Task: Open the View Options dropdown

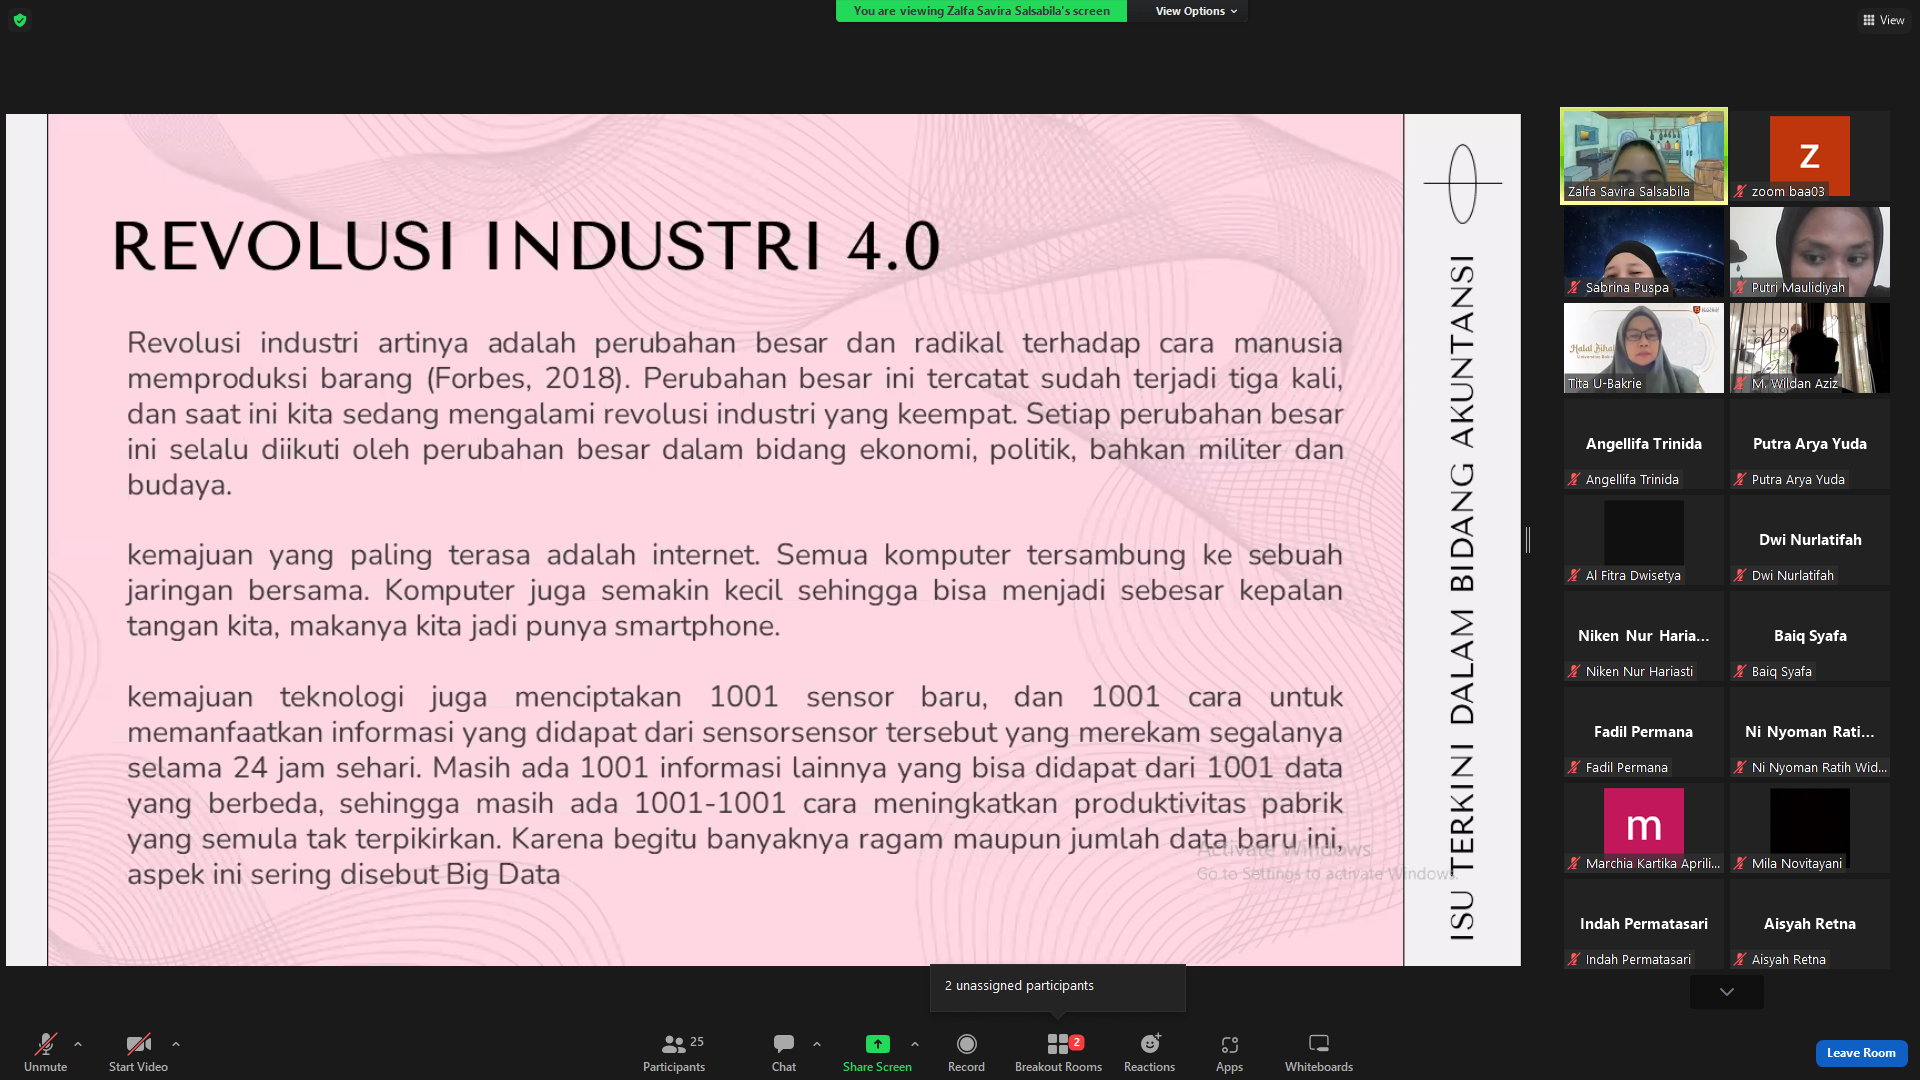Action: [x=1196, y=11]
